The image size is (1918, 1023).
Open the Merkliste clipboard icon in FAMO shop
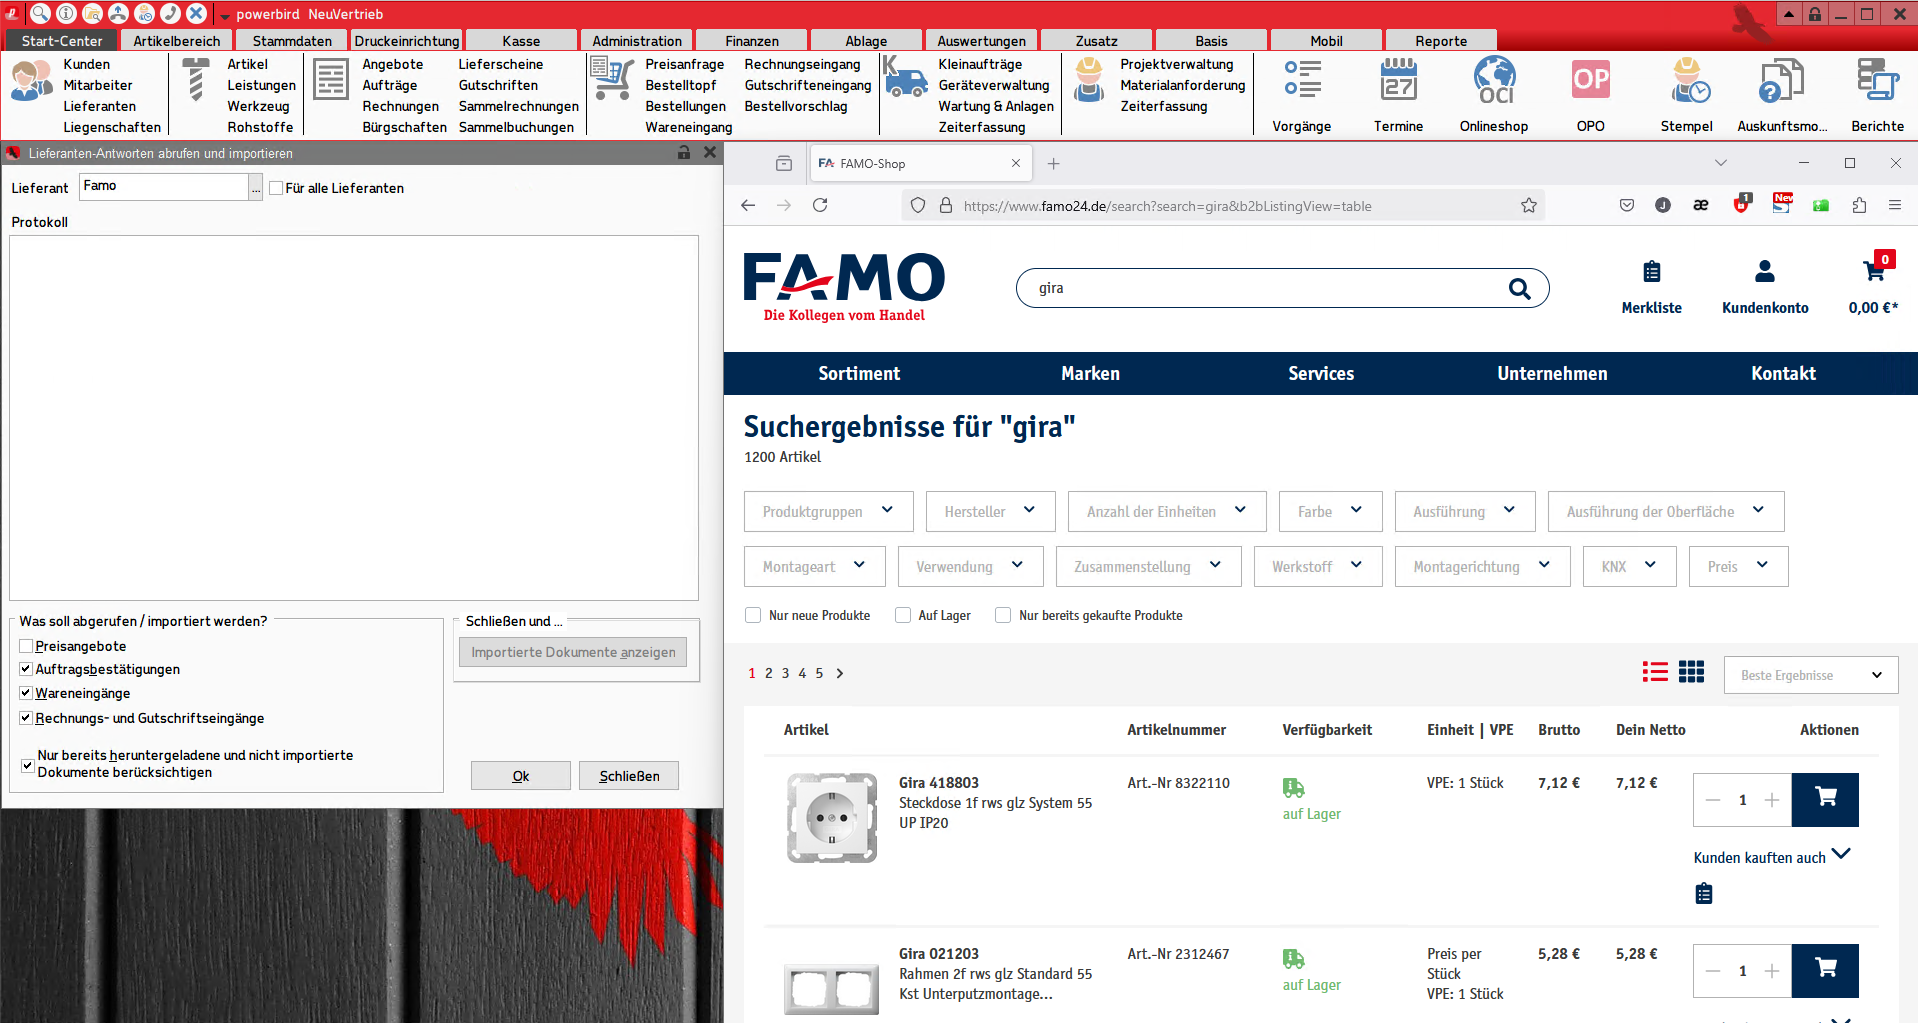(x=1652, y=272)
